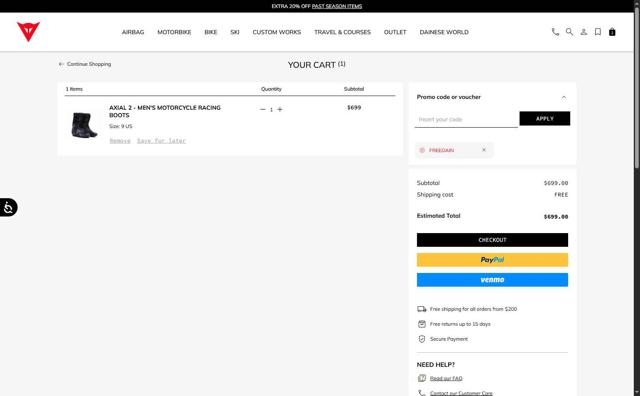Open the MOTORBIKE menu

pyautogui.click(x=174, y=32)
